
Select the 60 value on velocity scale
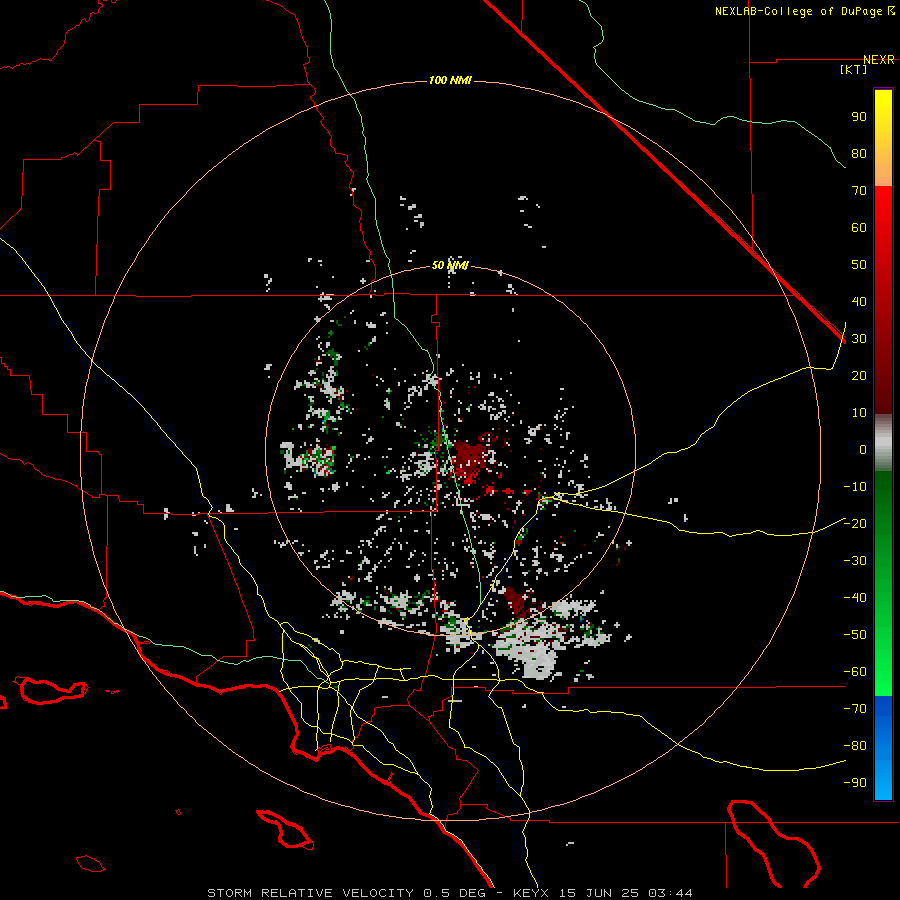pos(859,228)
